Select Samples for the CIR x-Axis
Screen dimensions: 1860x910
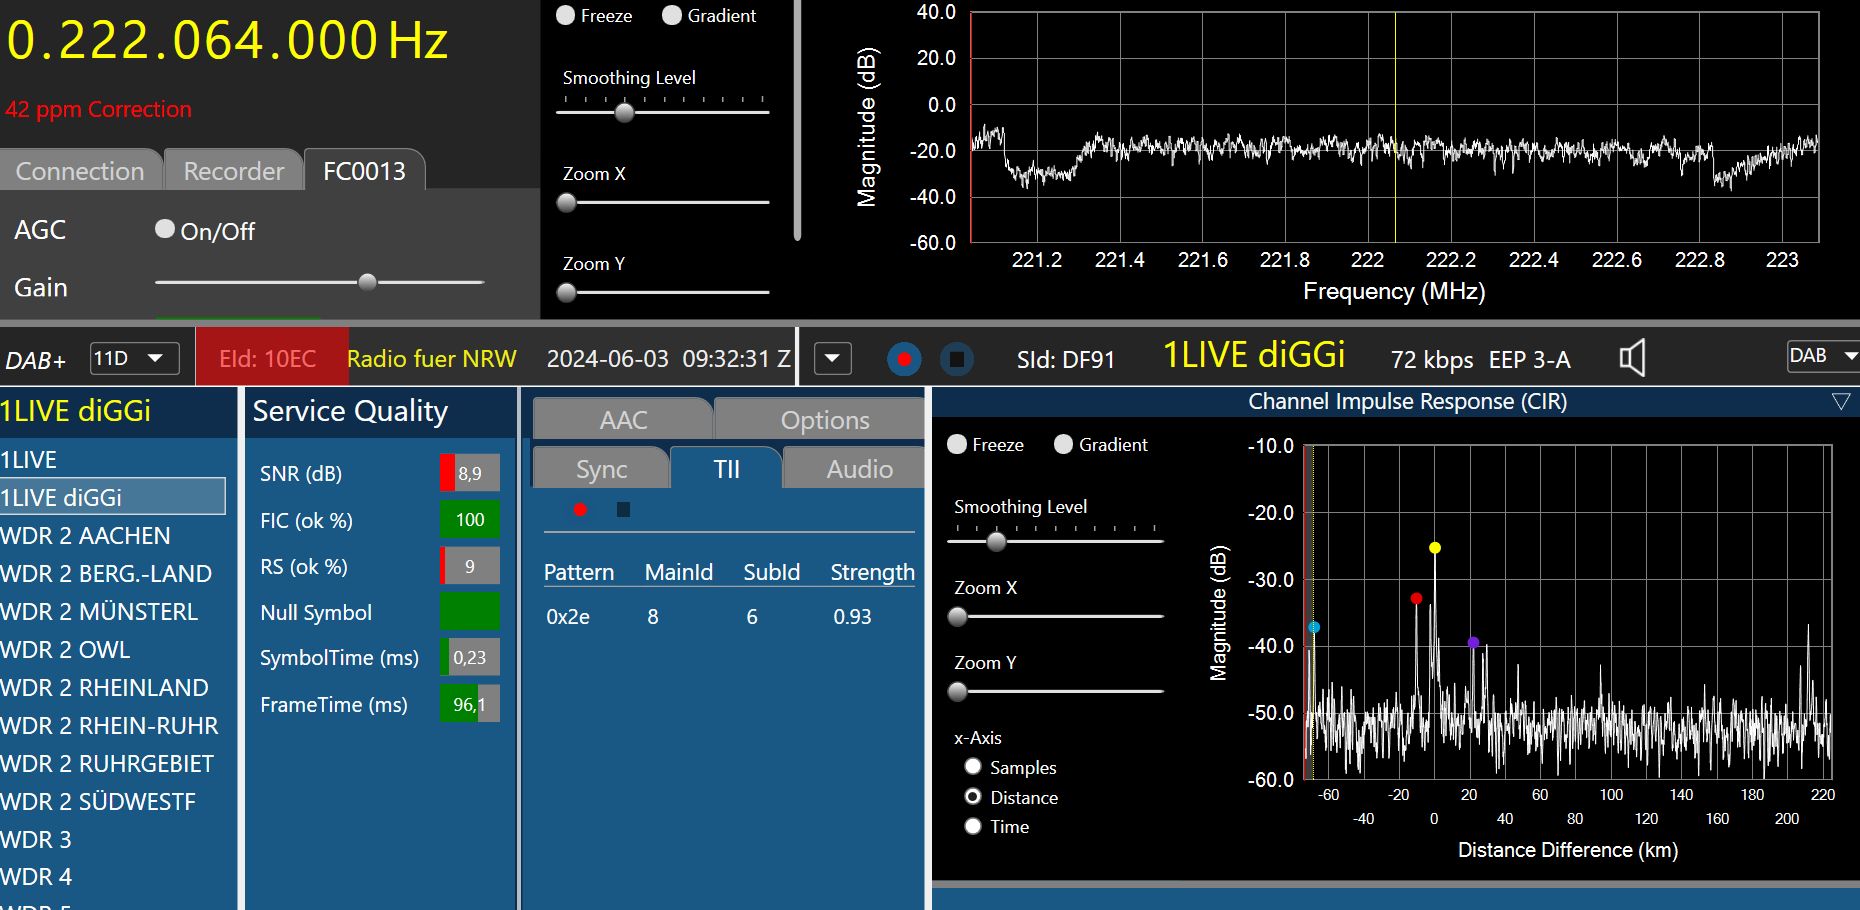(x=973, y=767)
